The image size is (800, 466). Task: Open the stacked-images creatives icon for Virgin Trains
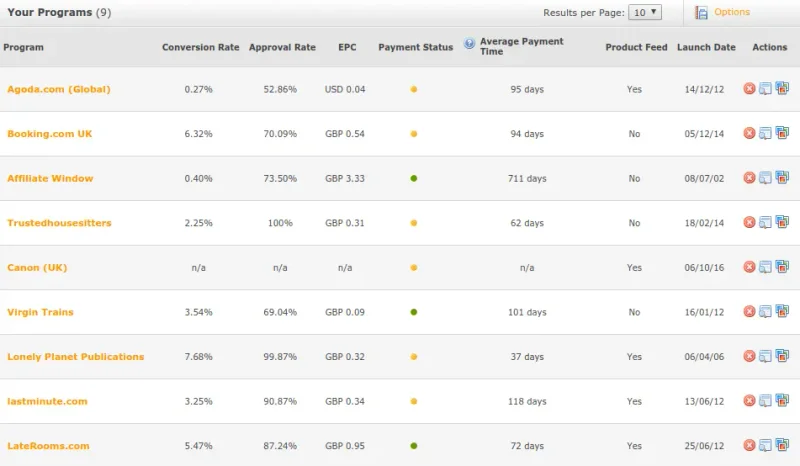pyautogui.click(x=782, y=311)
